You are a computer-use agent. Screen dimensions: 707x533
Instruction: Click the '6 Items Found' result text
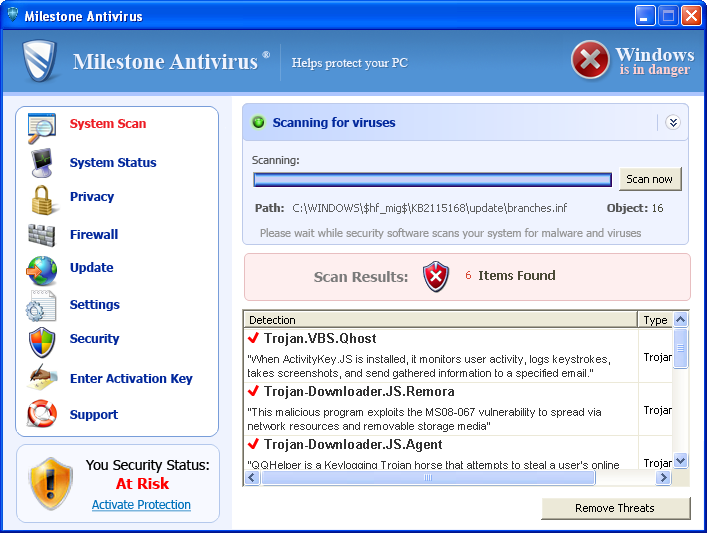click(510, 276)
